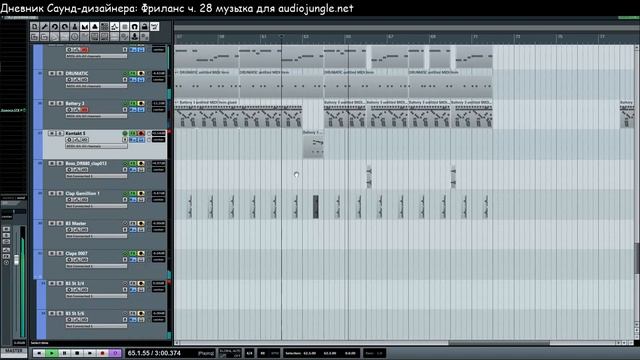The image size is (640, 360).
Task: Toggle the repeat loop transport button
Action: [x=115, y=353]
